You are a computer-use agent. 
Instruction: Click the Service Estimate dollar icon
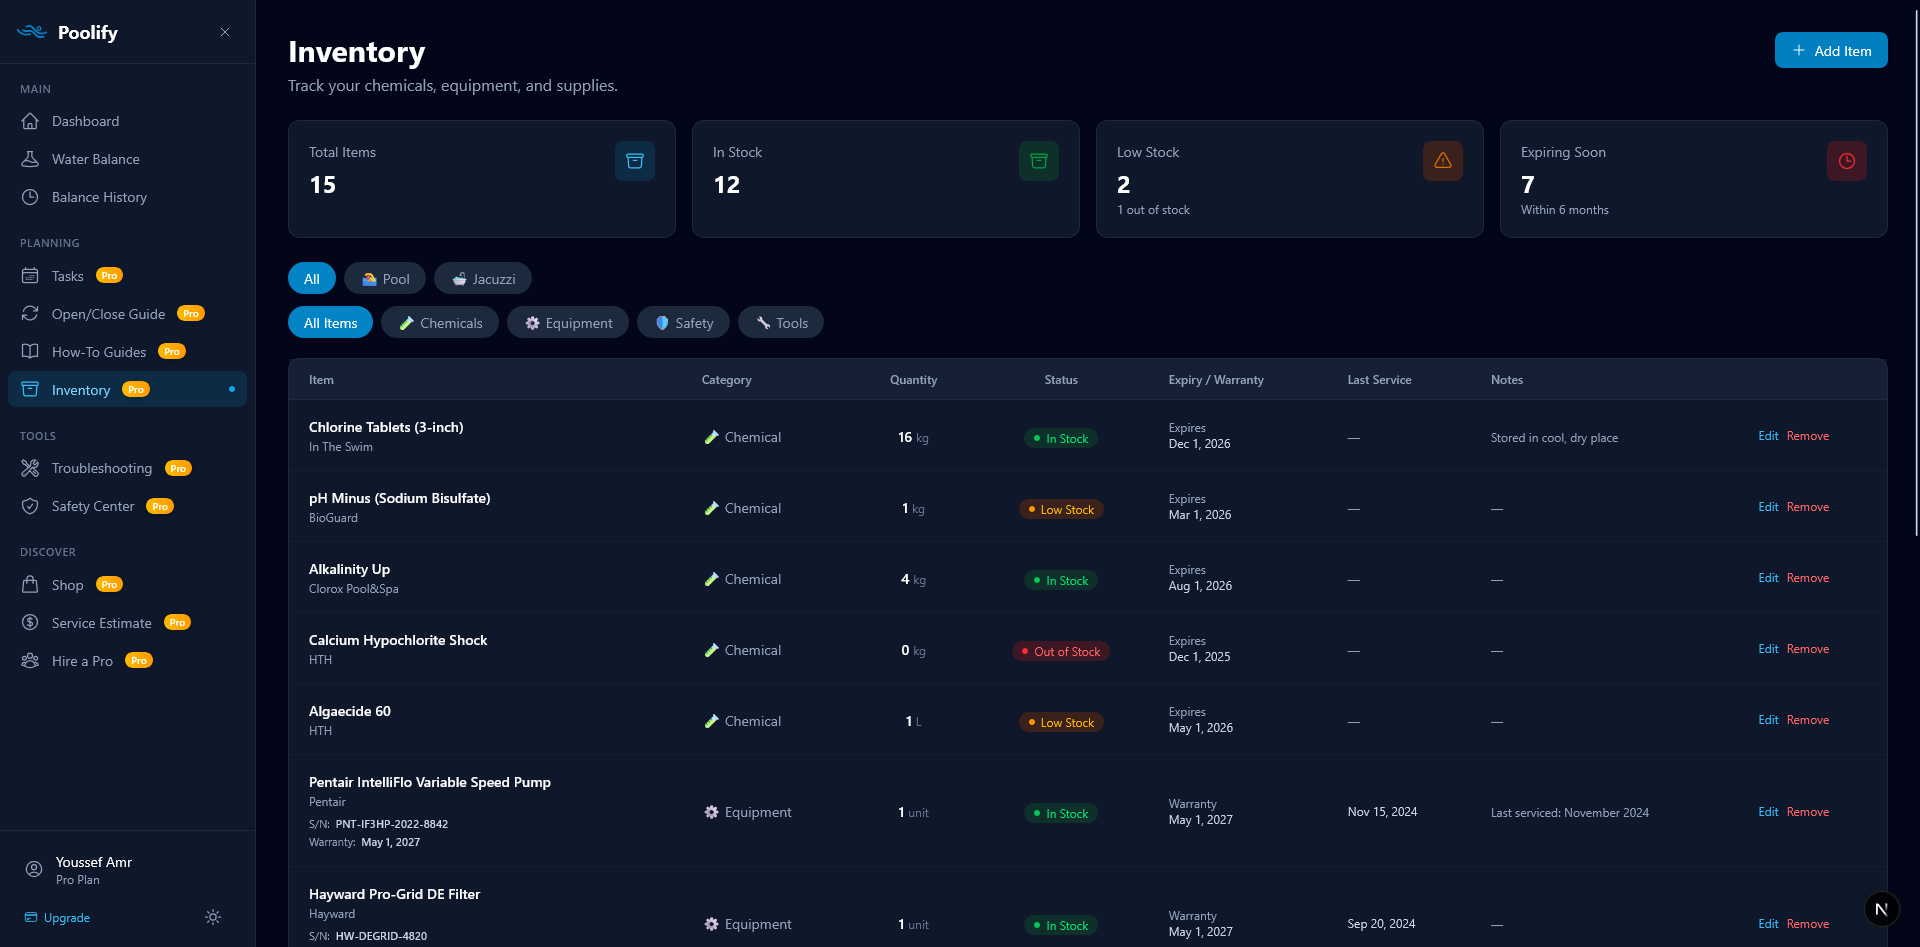coord(30,622)
